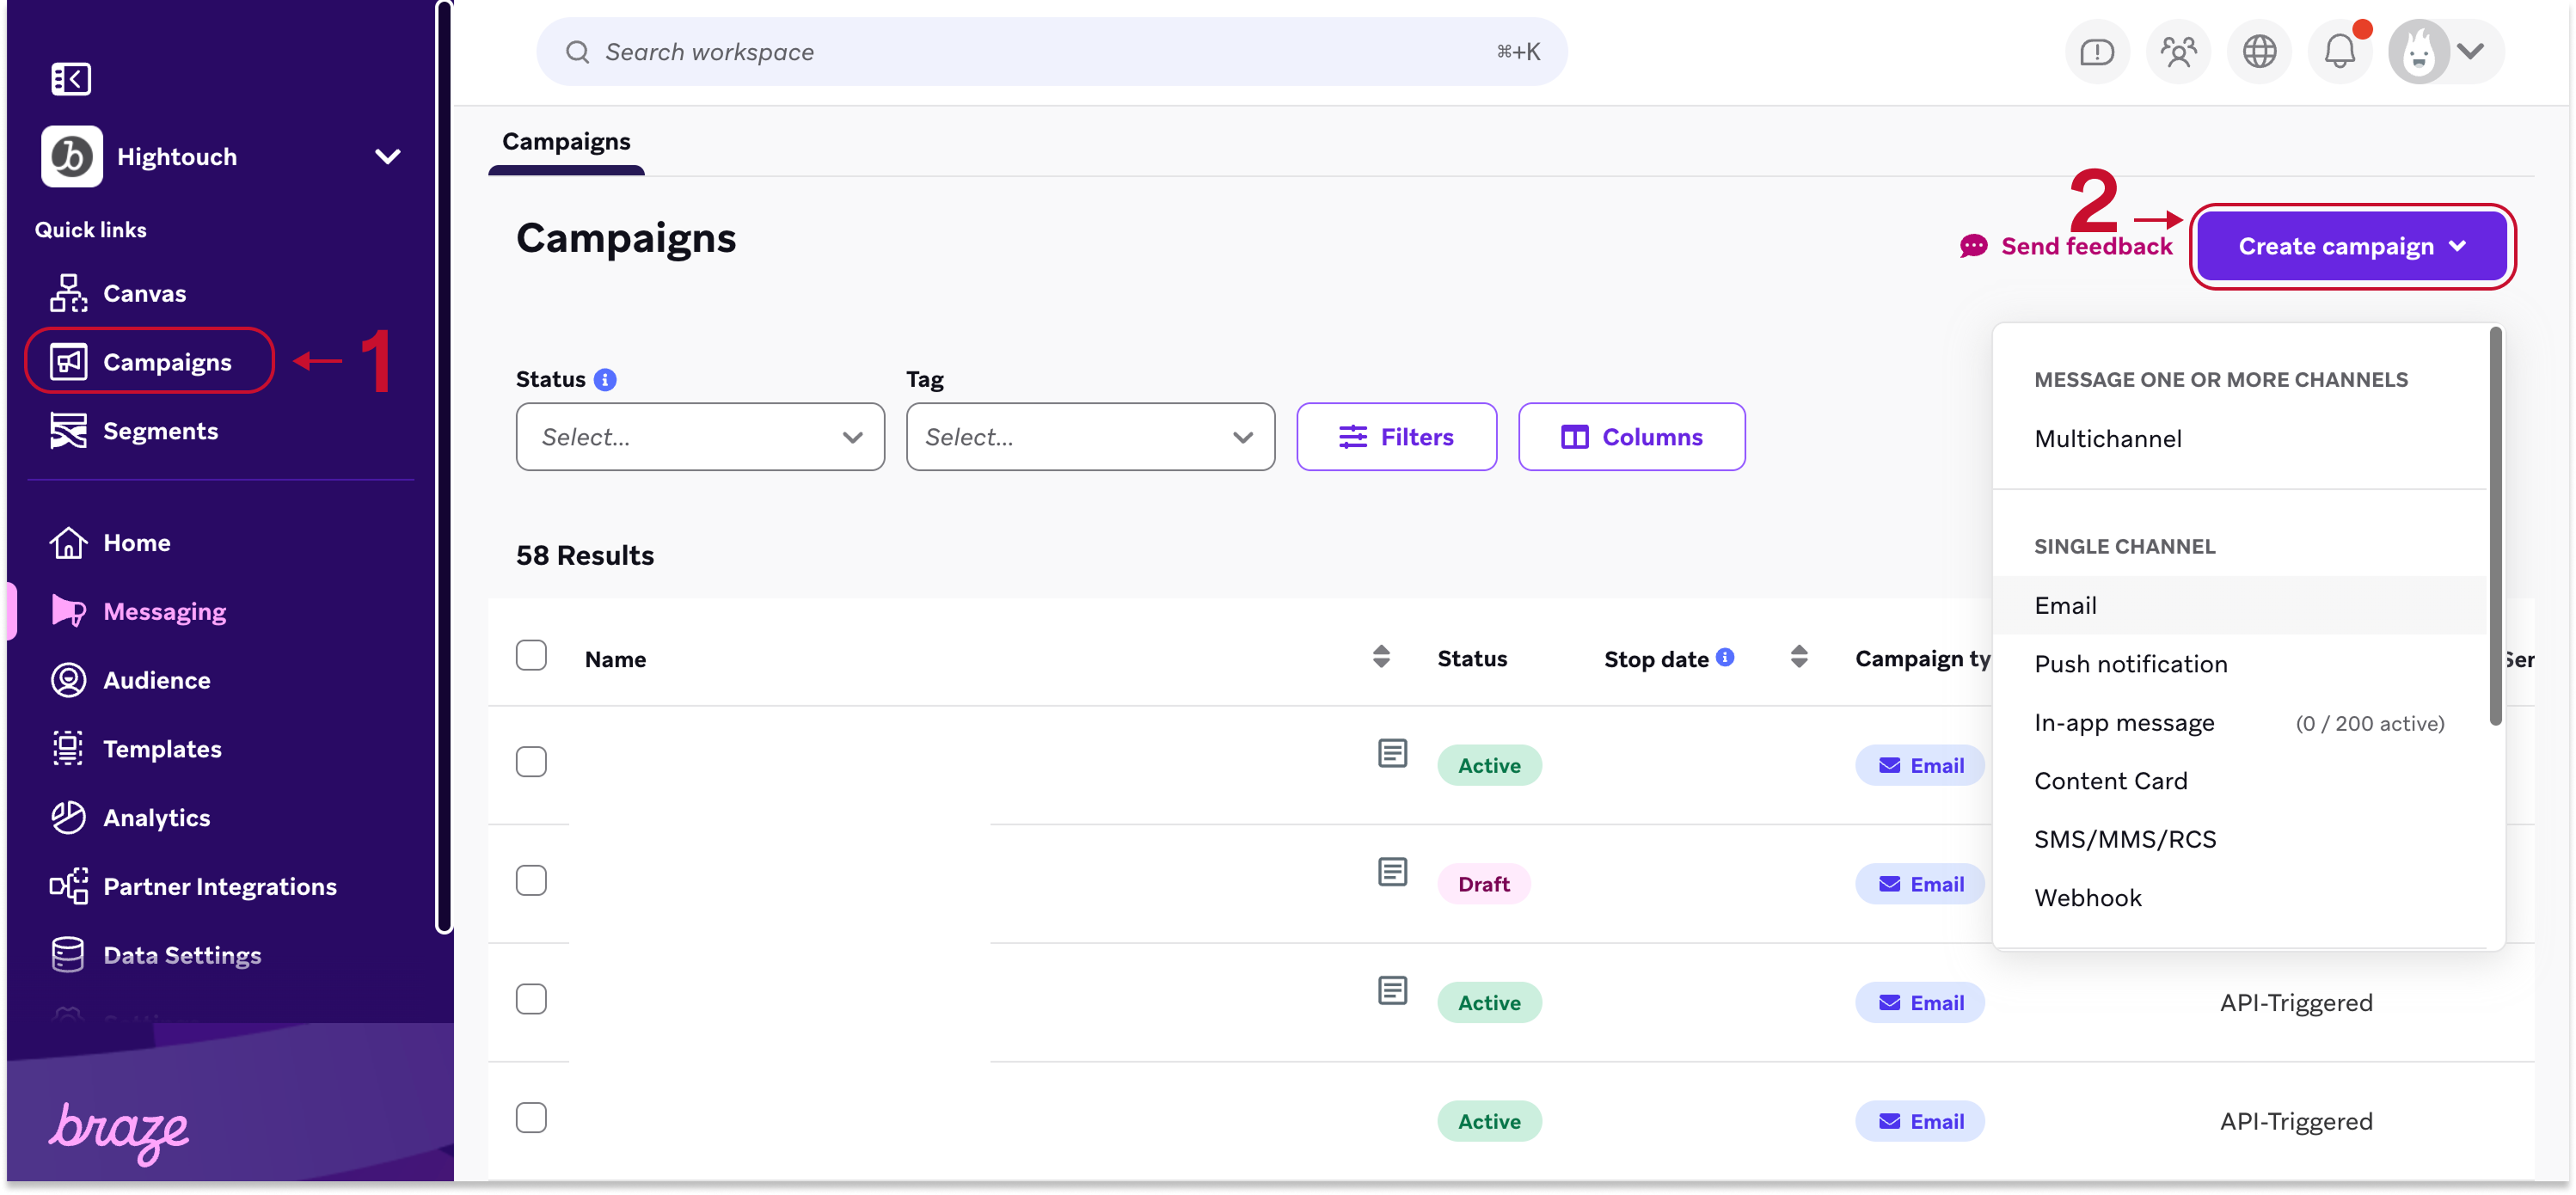Open Analytics in the sidebar

click(156, 817)
